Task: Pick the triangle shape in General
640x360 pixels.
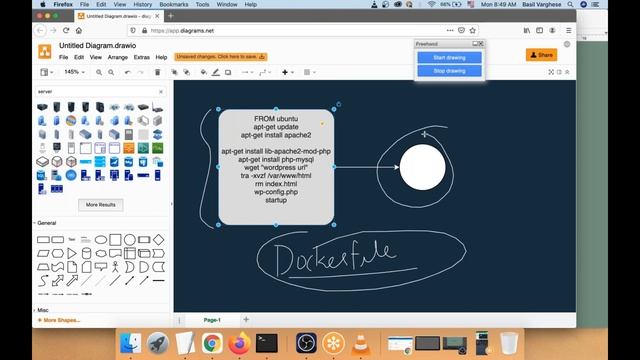Action: [x=72, y=253]
